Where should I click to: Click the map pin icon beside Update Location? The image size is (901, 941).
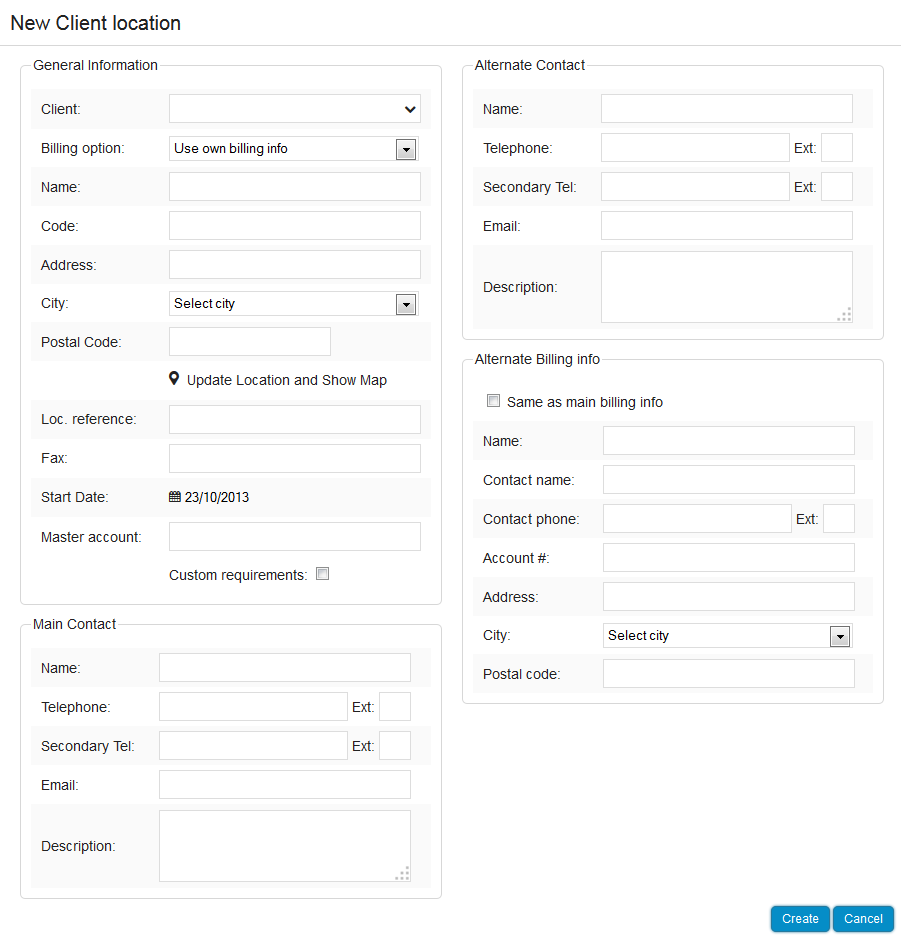(174, 379)
